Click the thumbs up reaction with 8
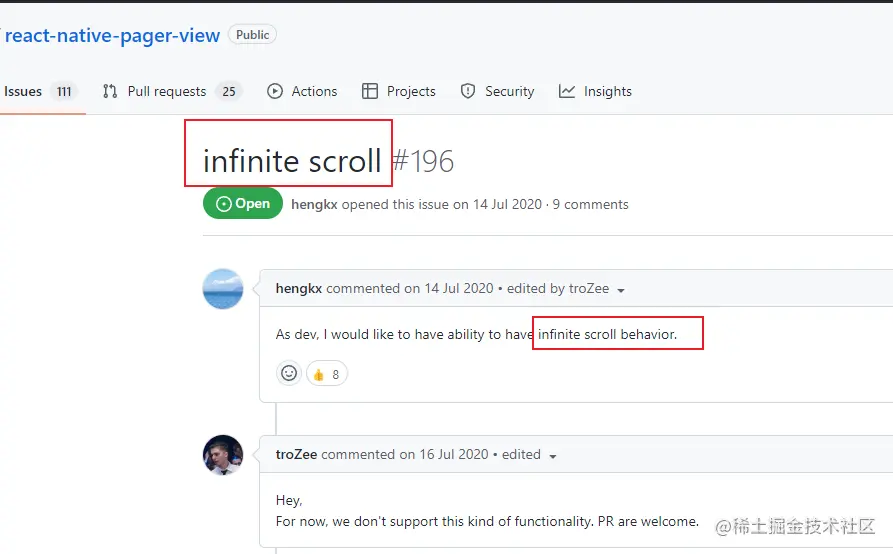The image size is (893, 554). click(327, 374)
